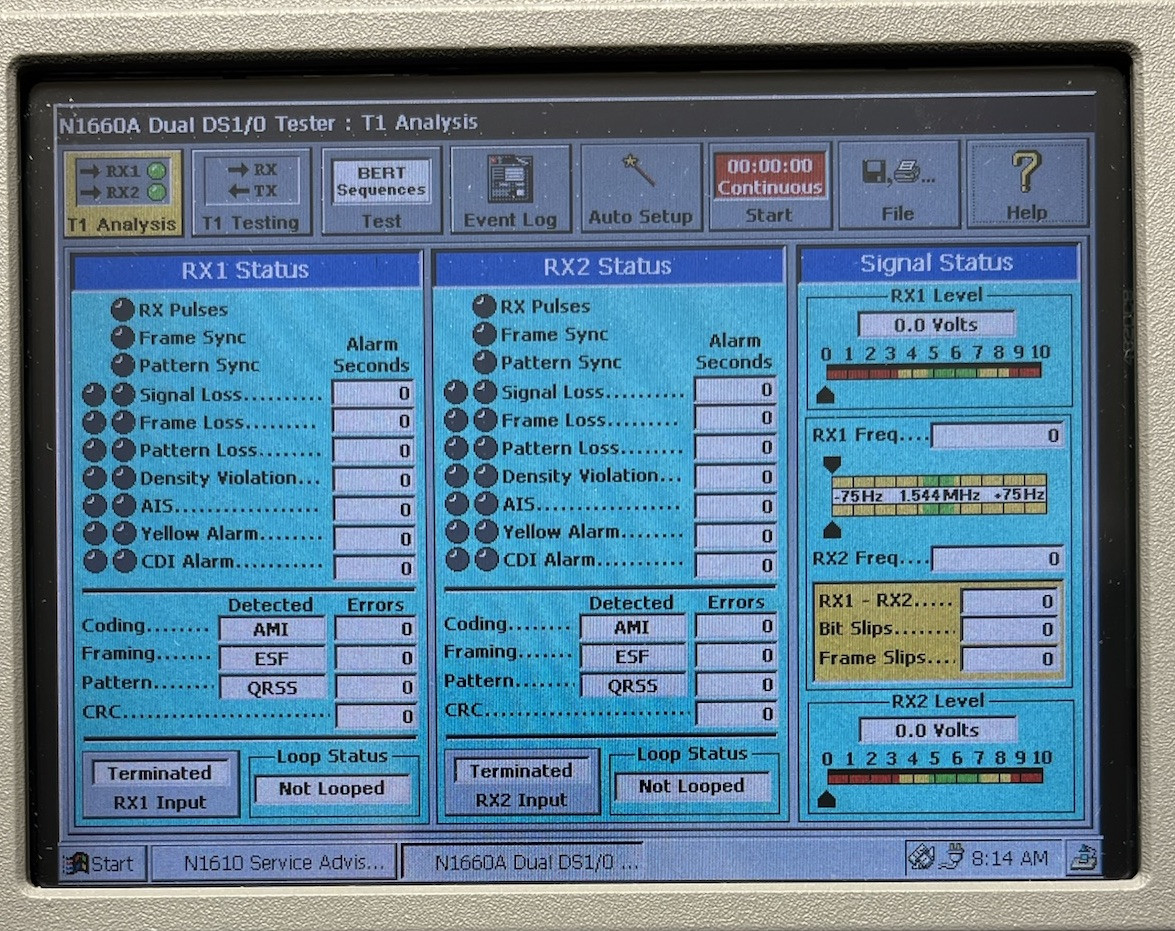Select the Bit Slips value field
Image resolution: width=1175 pixels, height=931 pixels.
tap(1009, 630)
